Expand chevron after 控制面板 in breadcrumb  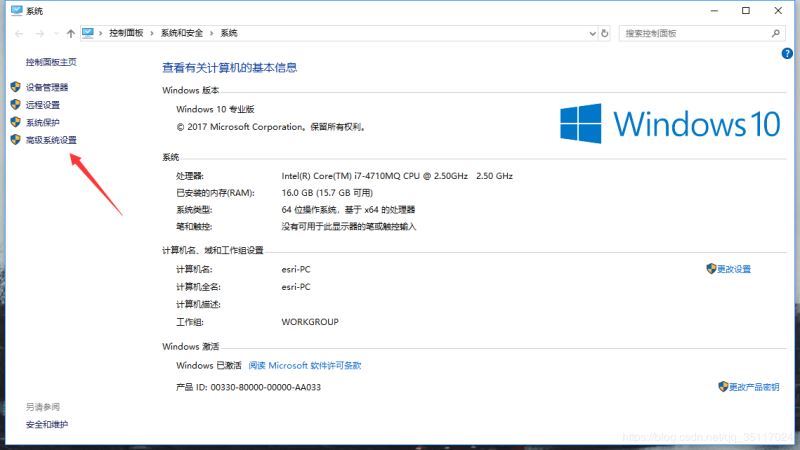(152, 33)
